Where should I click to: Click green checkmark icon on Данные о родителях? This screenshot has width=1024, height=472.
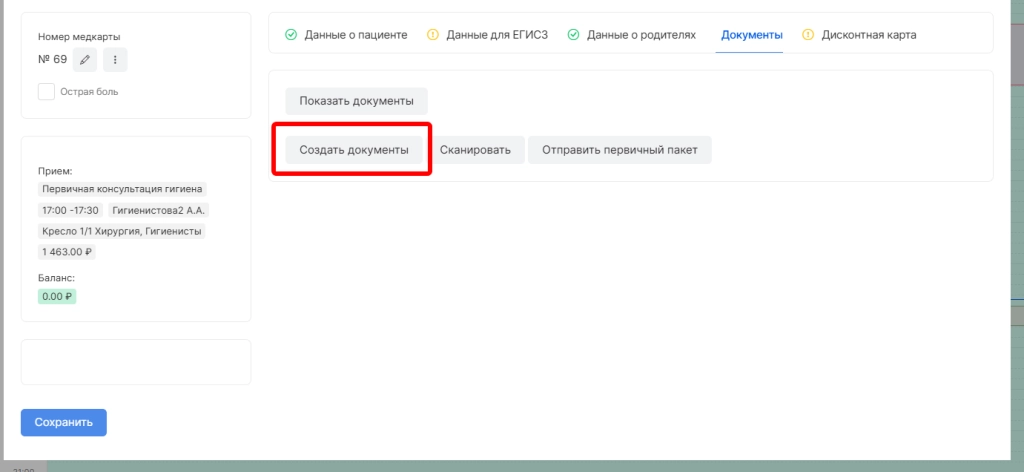pyautogui.click(x=573, y=35)
